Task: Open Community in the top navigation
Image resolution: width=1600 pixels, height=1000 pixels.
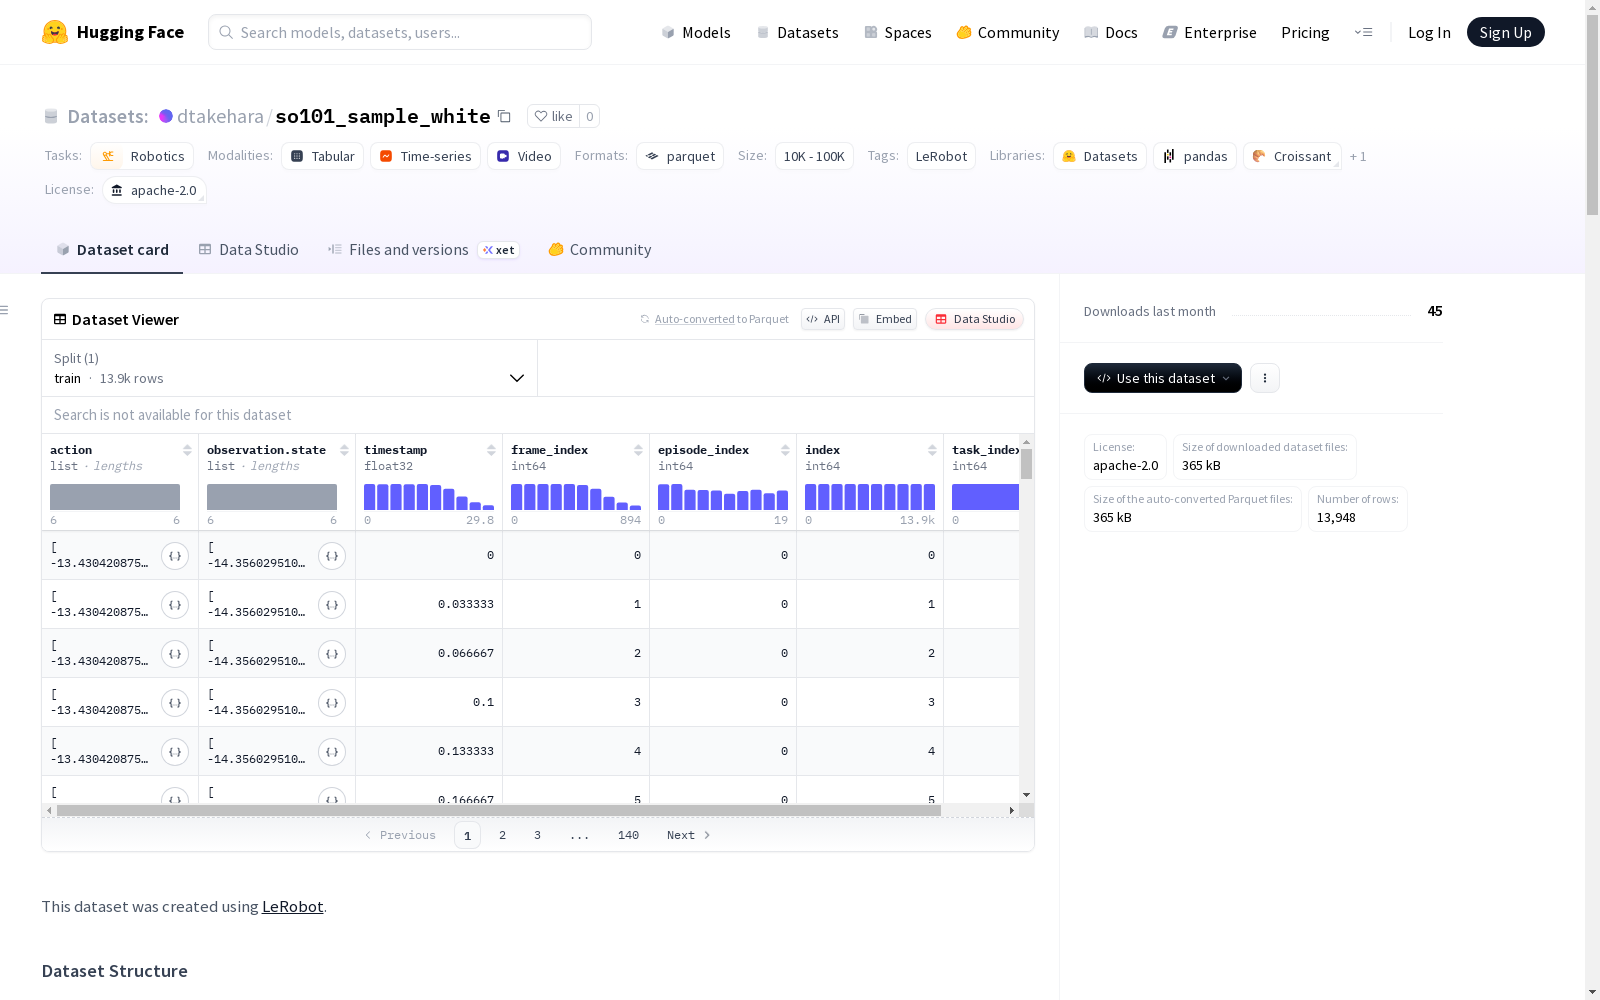Action: pos(1008,32)
